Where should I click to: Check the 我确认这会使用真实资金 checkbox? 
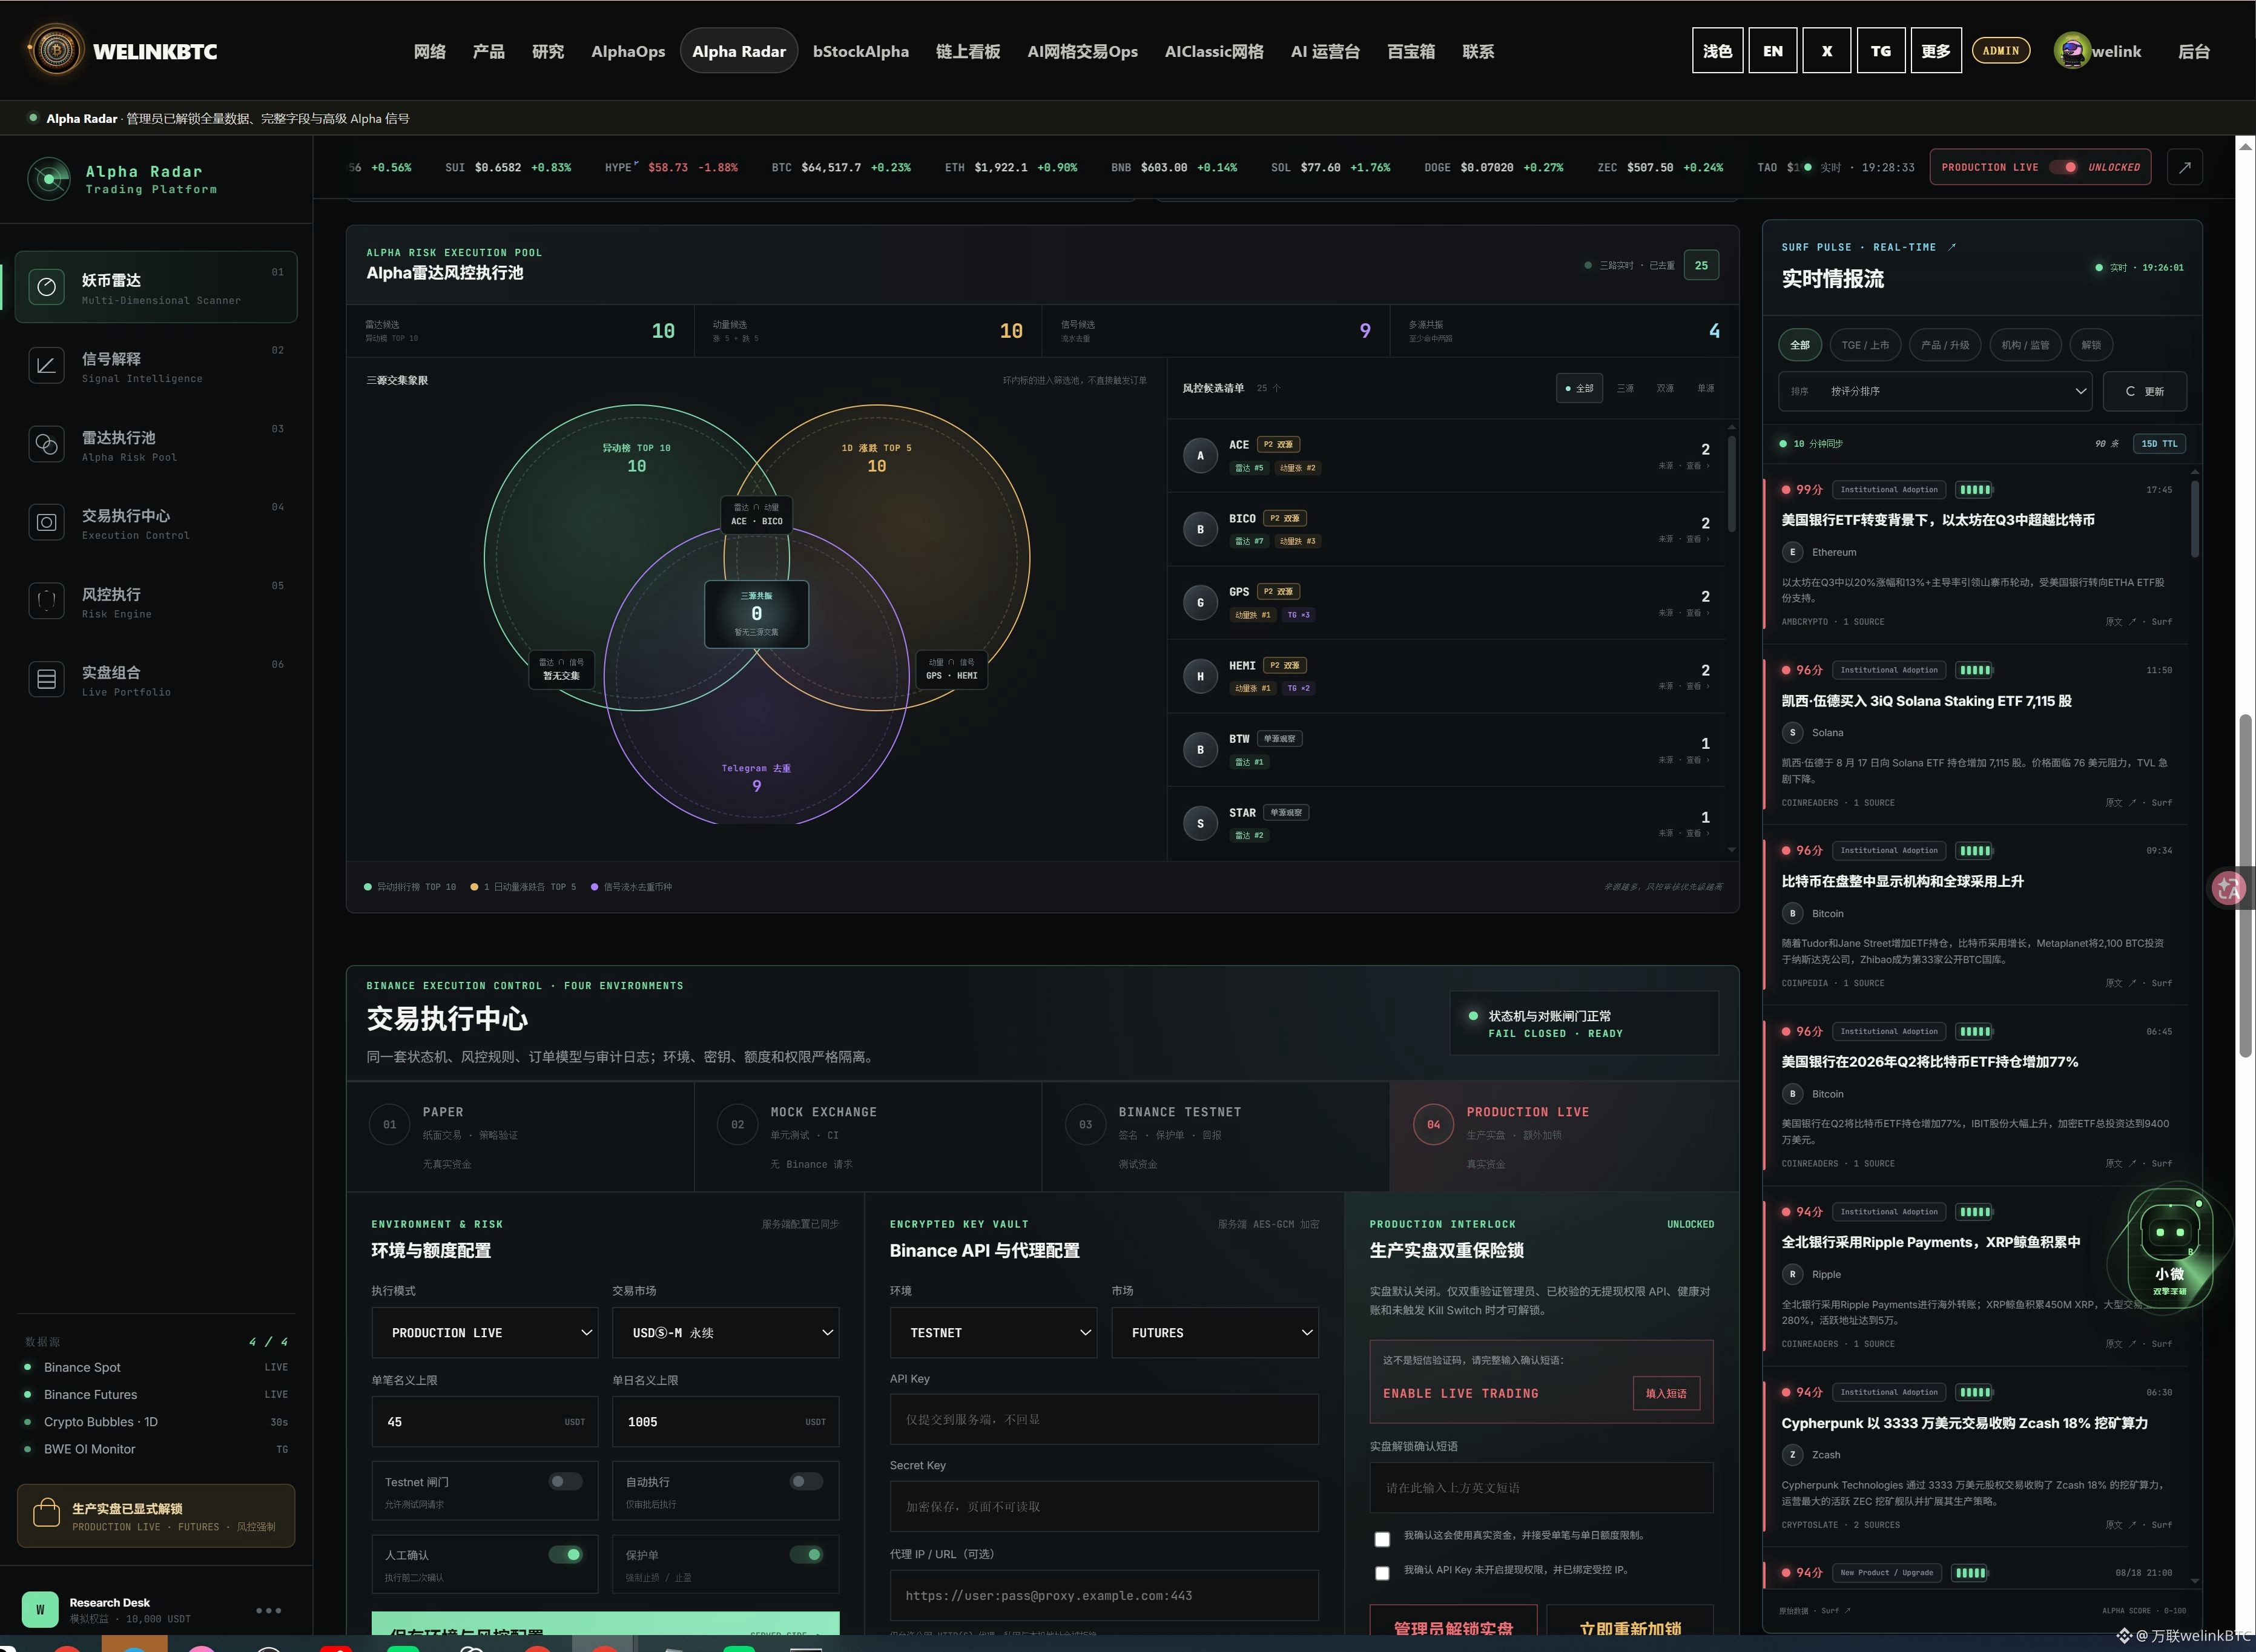pos(1382,1539)
